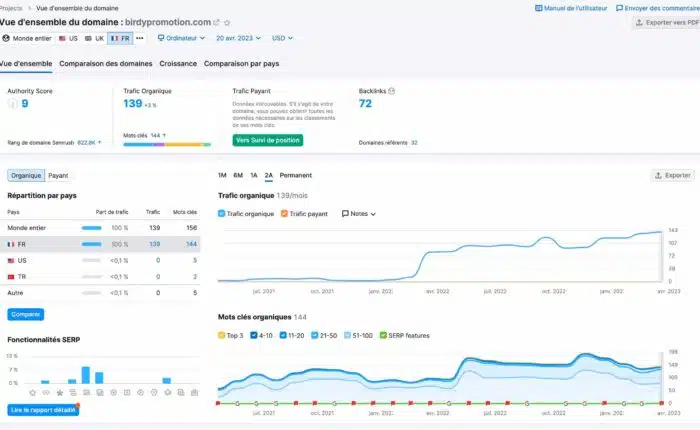Click the favorite star next to birdypromotion.com

(x=227, y=22)
